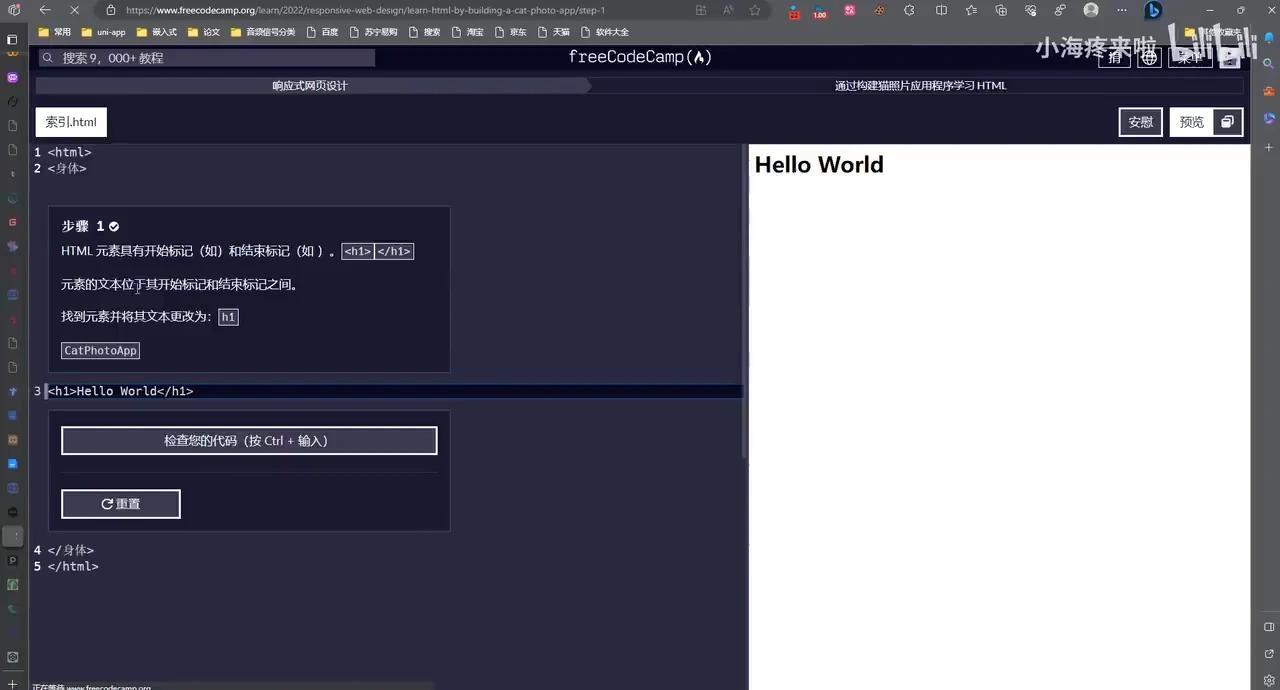Screen dimensions: 1280x690
Task: Open favorites list star icon
Action: [x=971, y=10]
